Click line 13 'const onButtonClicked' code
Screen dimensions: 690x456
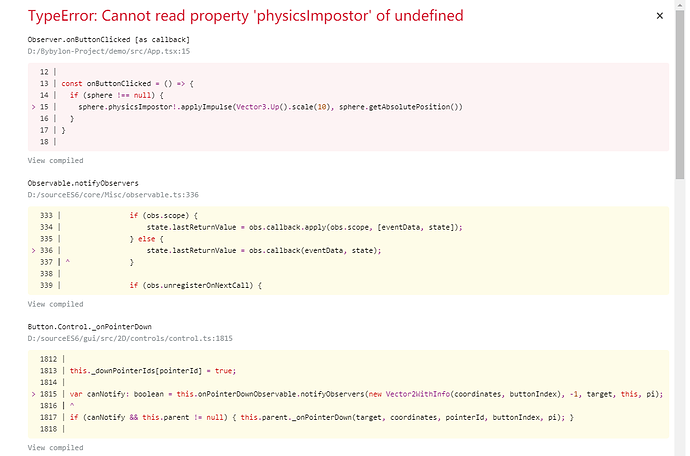pyautogui.click(x=127, y=84)
